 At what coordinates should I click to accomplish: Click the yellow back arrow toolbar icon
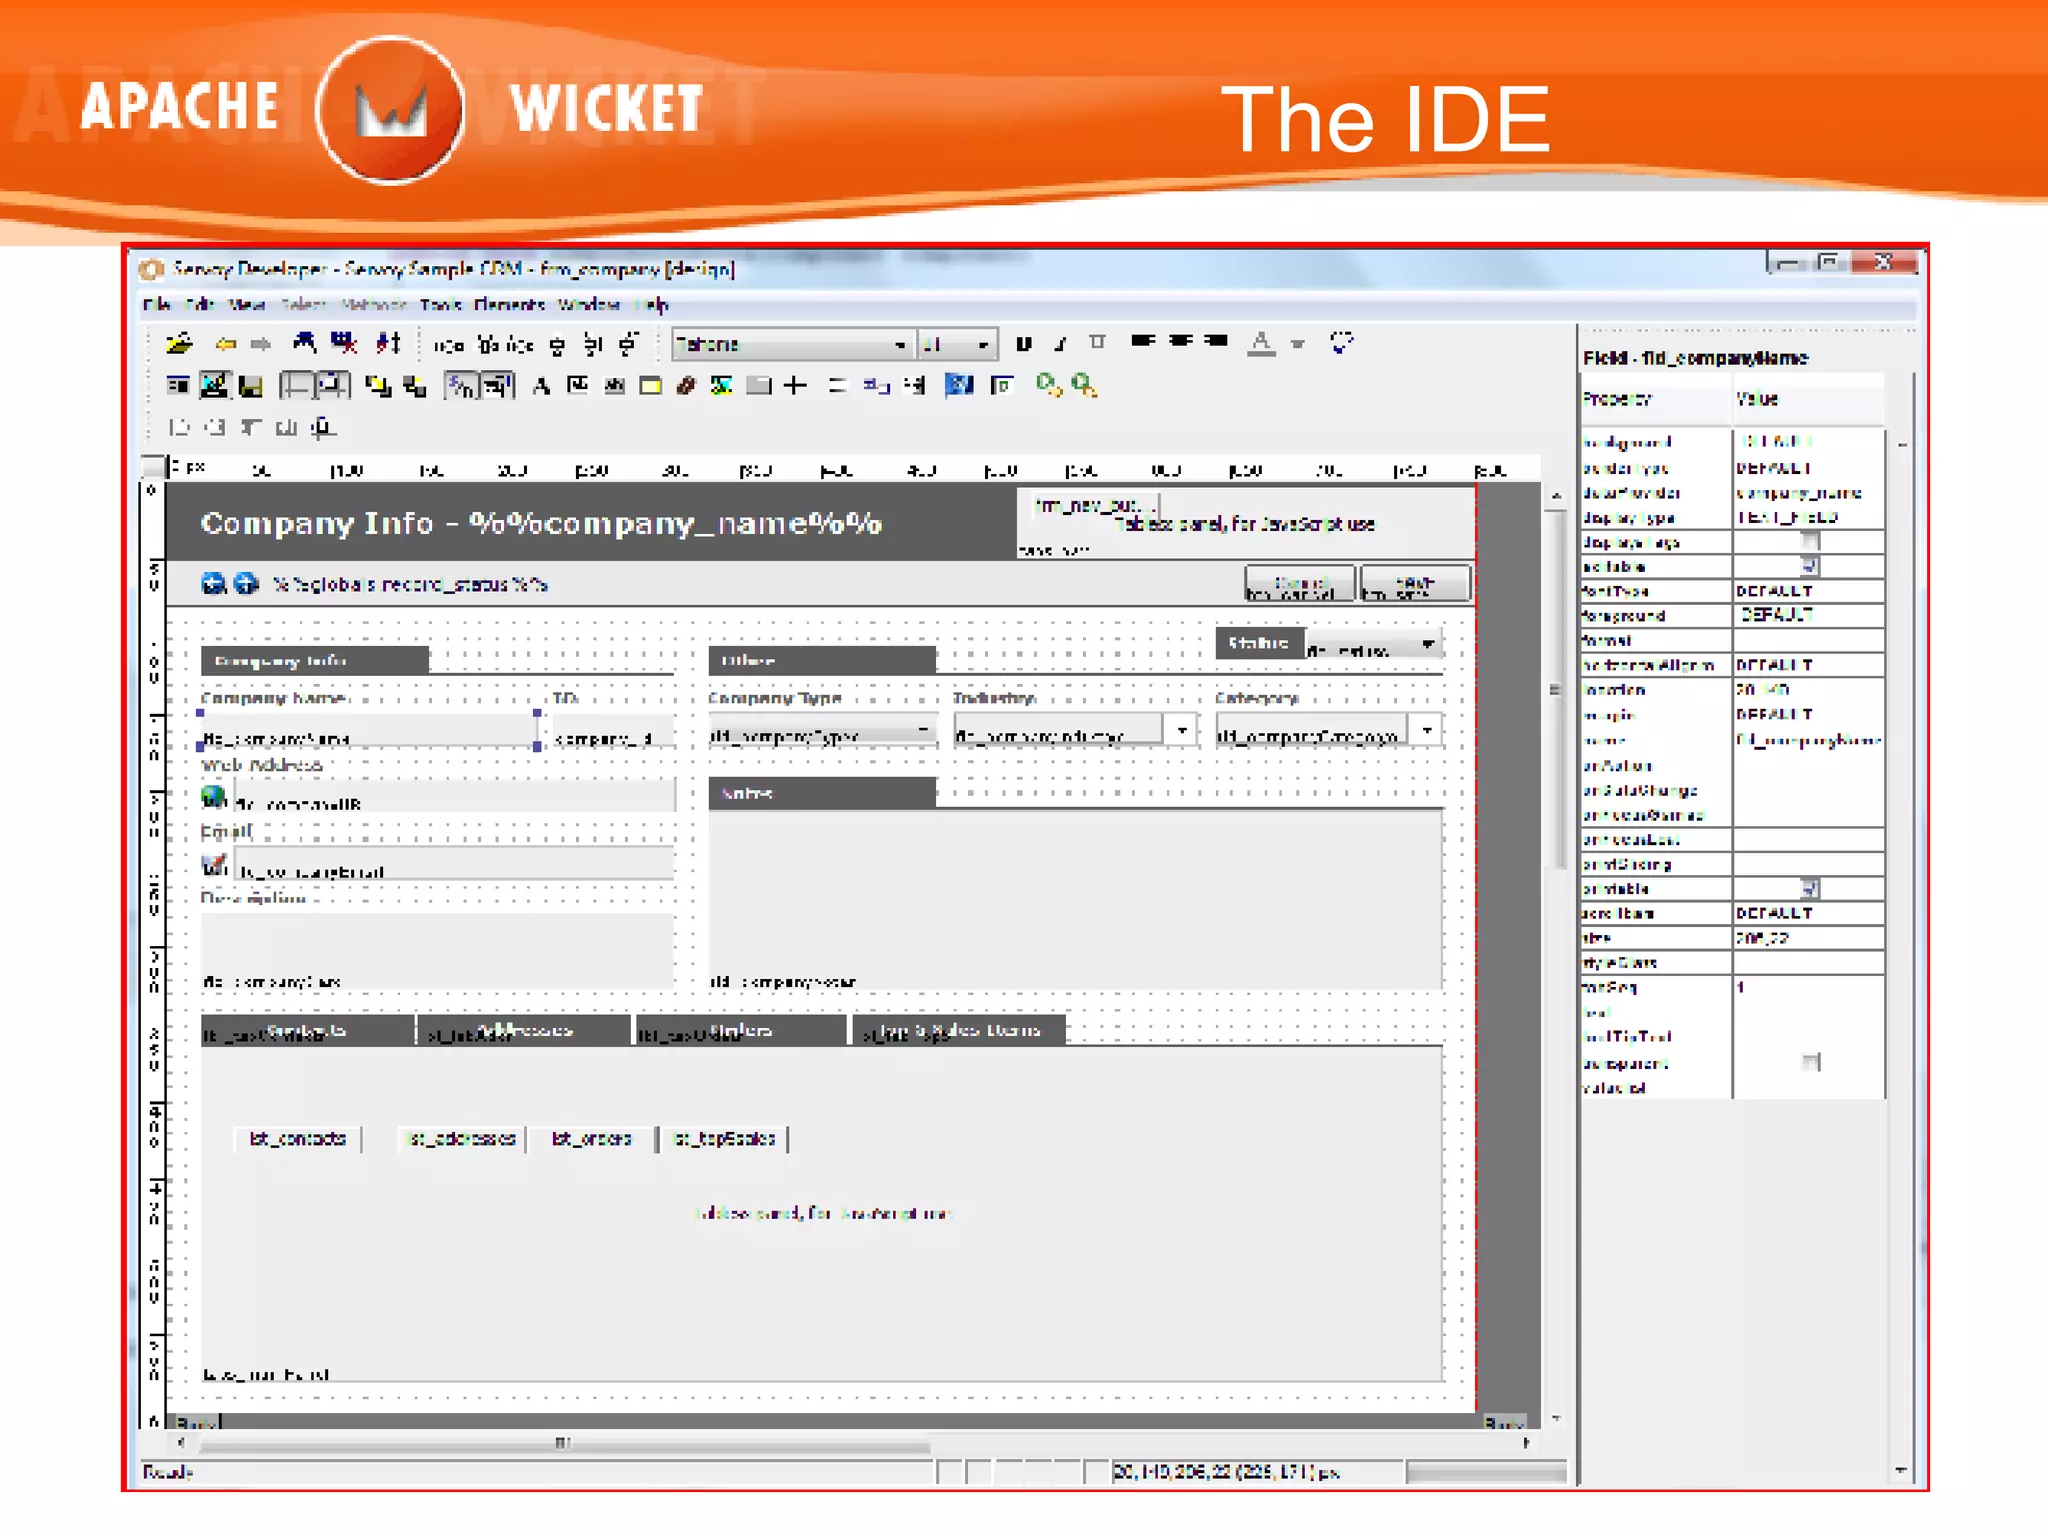(x=225, y=344)
